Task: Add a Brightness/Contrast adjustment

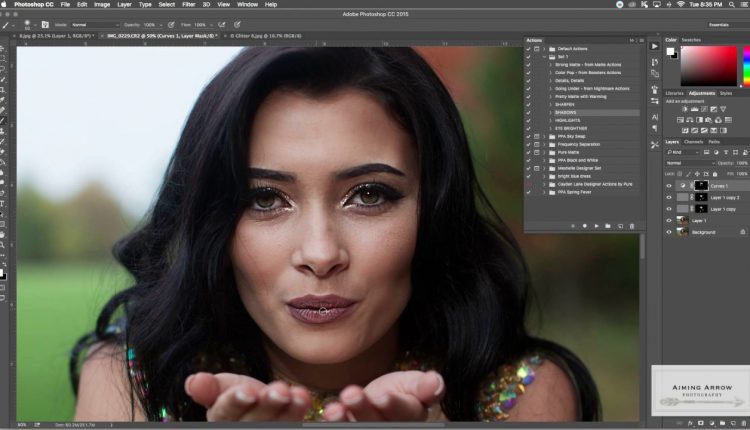Action: point(685,109)
